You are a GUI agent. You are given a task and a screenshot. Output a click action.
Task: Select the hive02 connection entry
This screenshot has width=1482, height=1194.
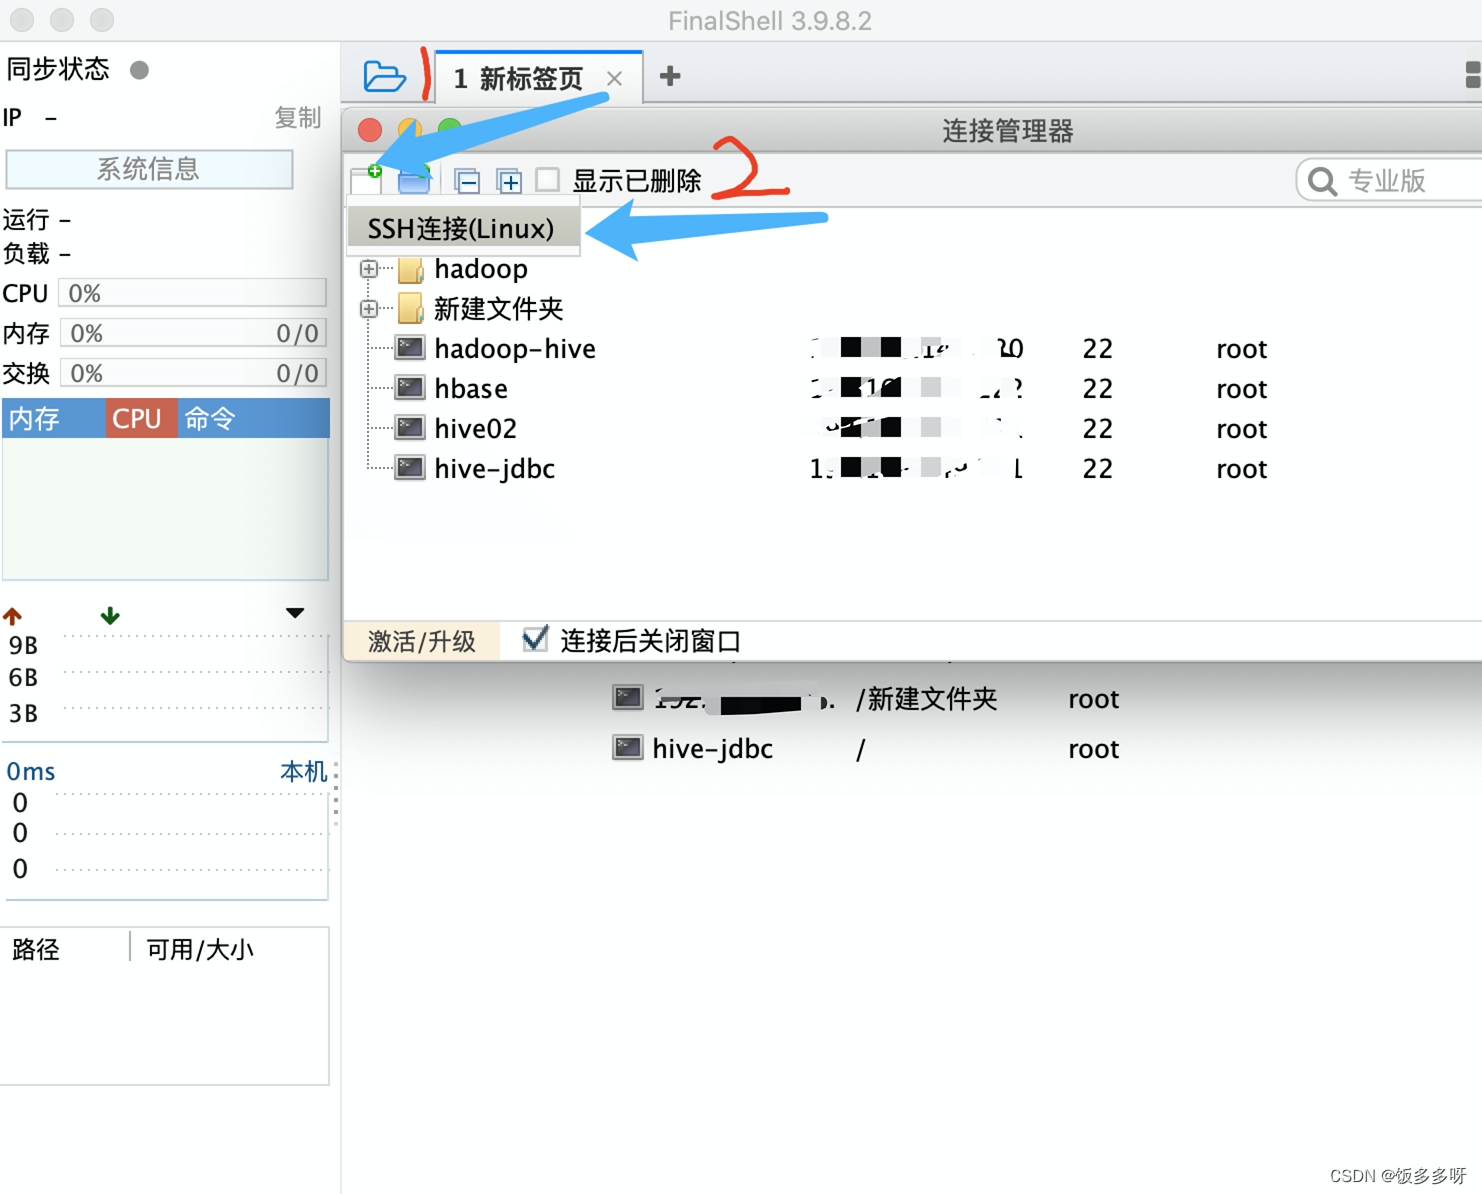click(476, 429)
